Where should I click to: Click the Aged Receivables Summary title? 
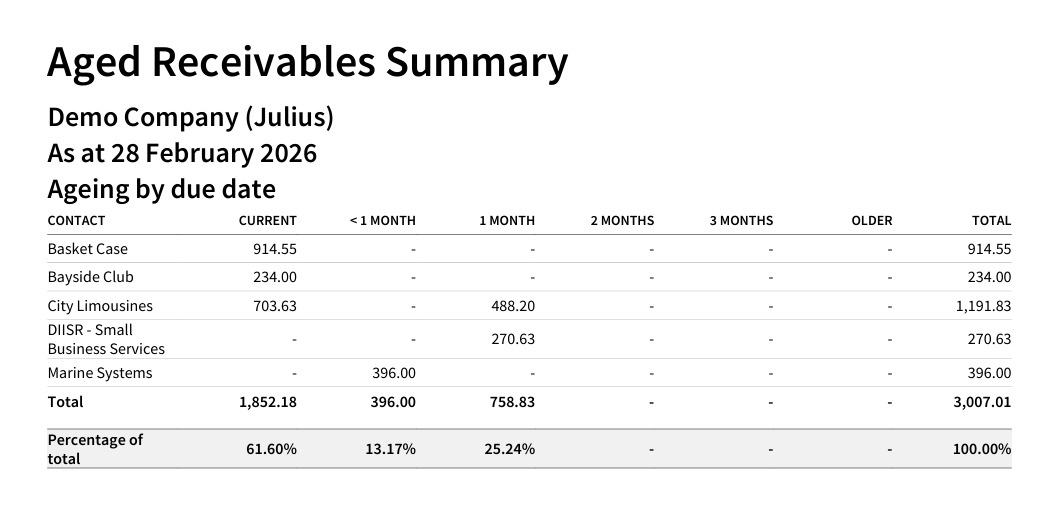click(x=307, y=62)
